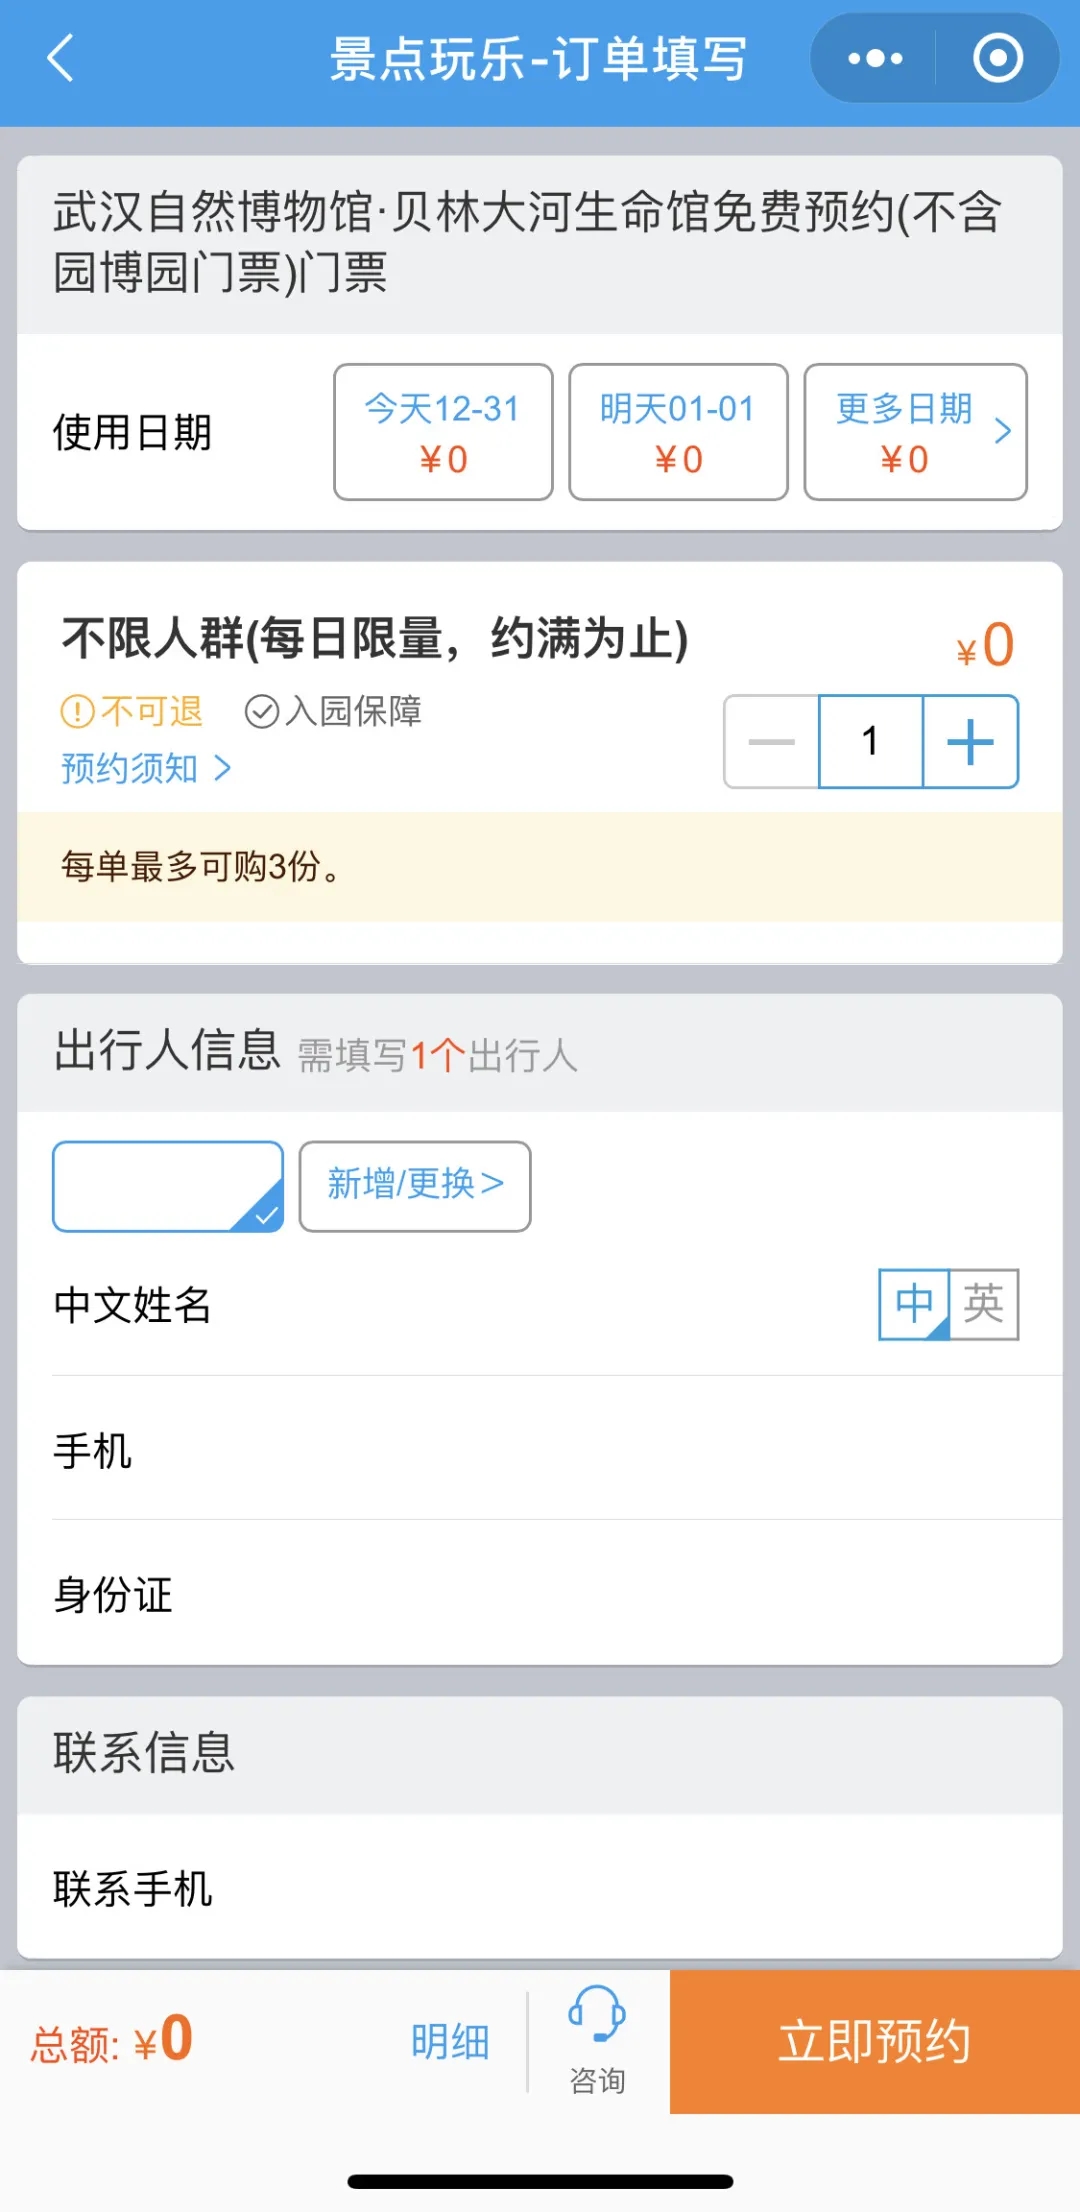The image size is (1080, 2212).
Task: Select 明天01-01 date option
Action: click(678, 432)
